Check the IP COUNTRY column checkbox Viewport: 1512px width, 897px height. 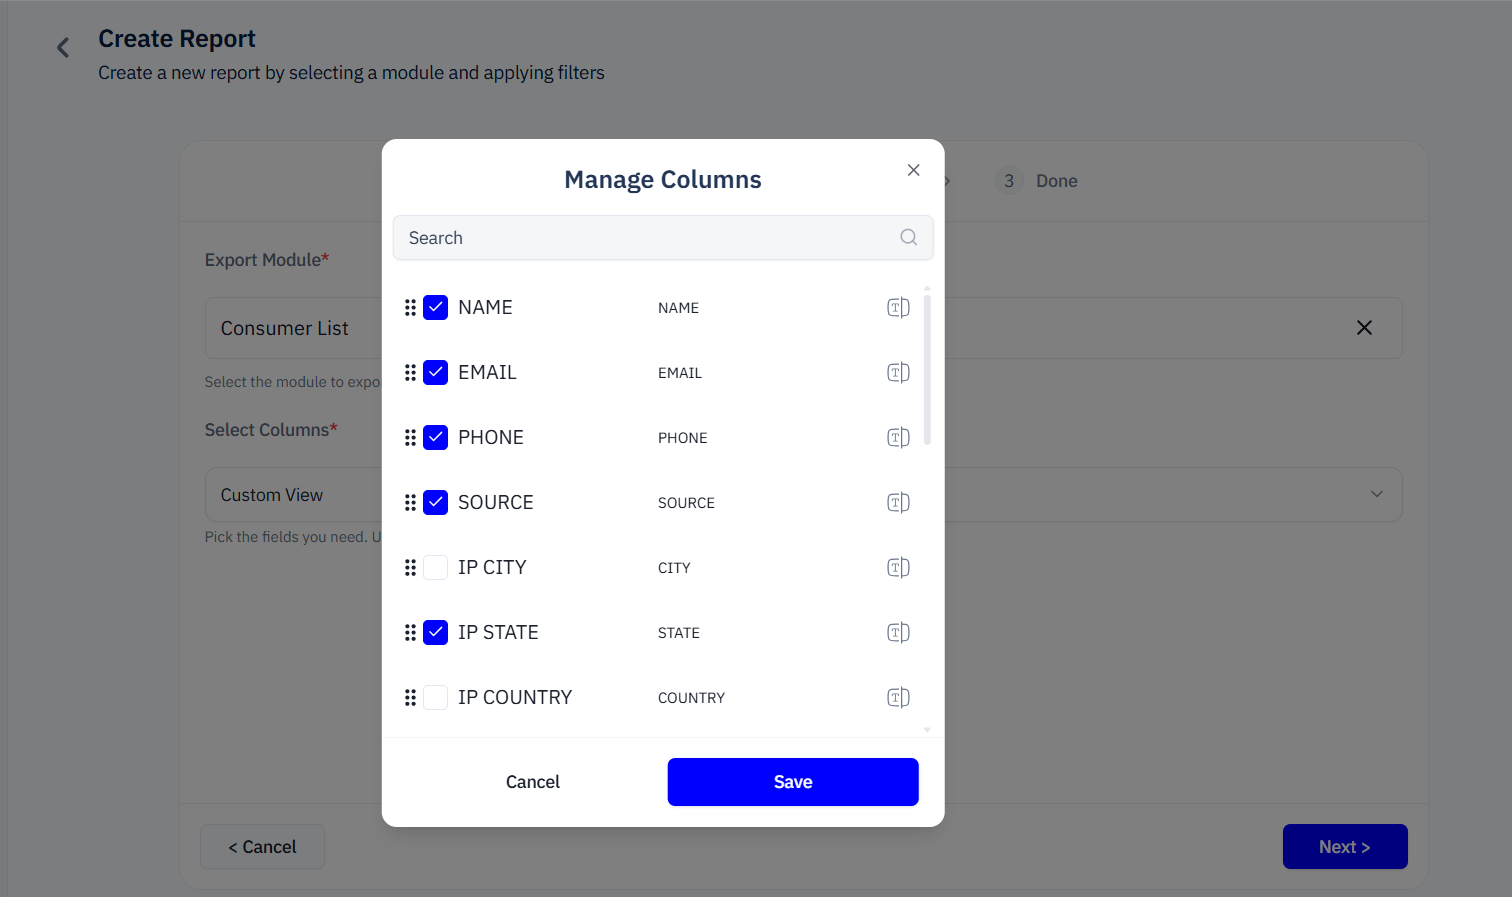[x=436, y=698]
